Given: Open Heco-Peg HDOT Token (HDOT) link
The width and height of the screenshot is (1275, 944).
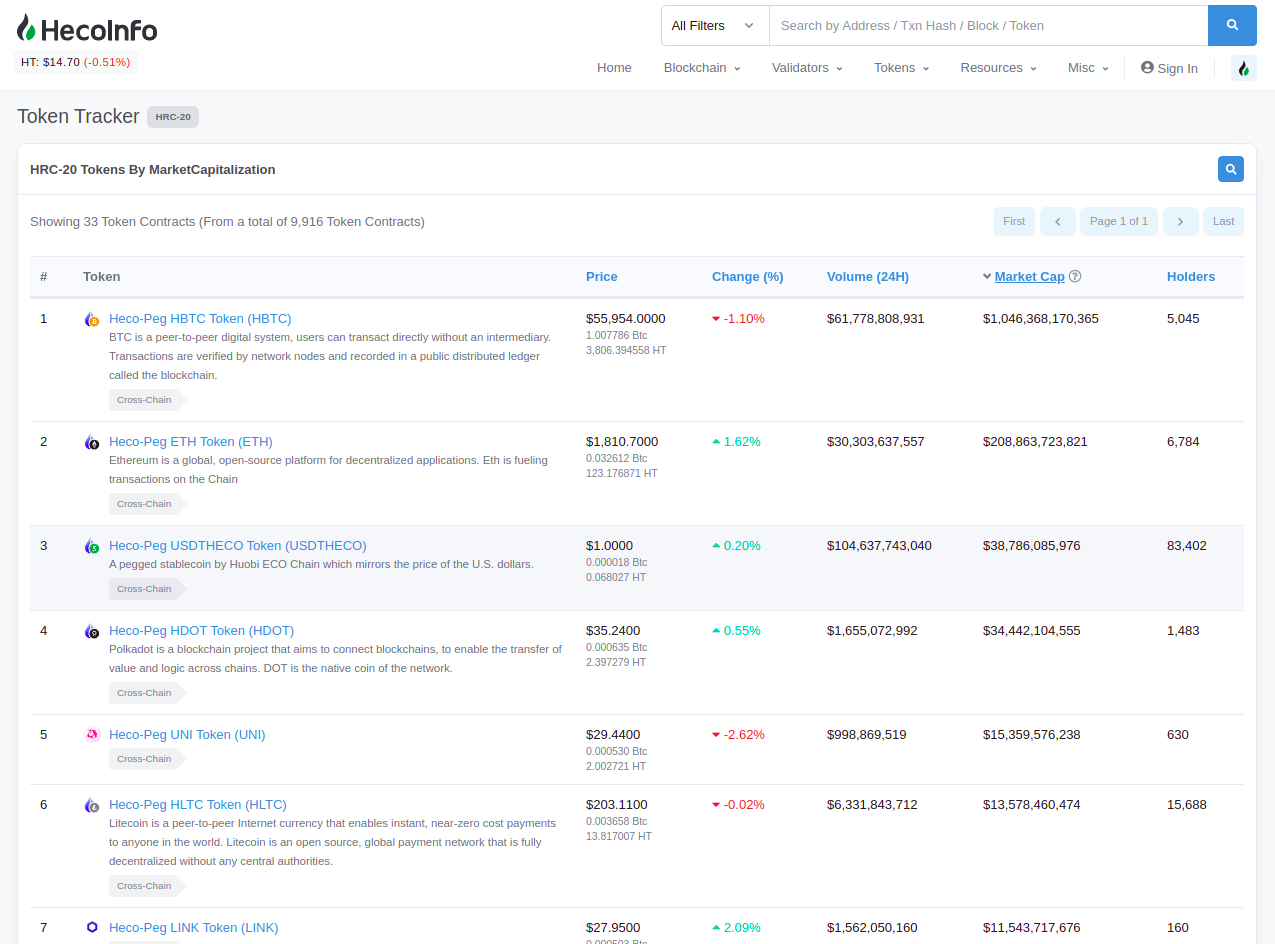Looking at the screenshot, I should pyautogui.click(x=201, y=631).
